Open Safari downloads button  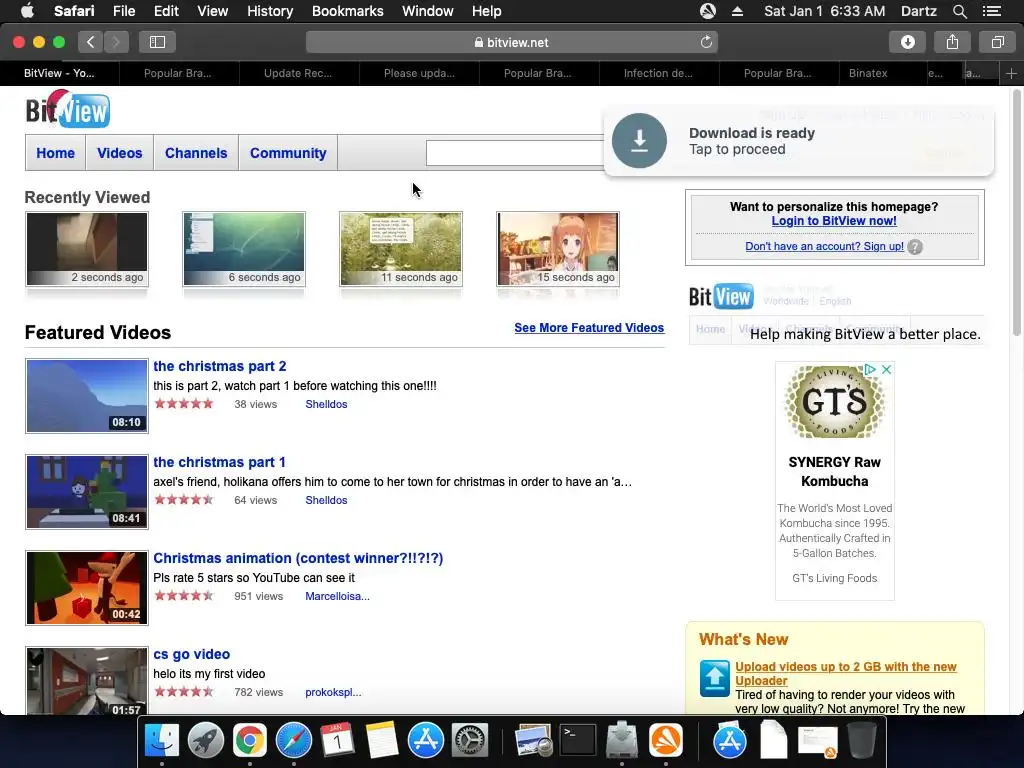point(907,42)
